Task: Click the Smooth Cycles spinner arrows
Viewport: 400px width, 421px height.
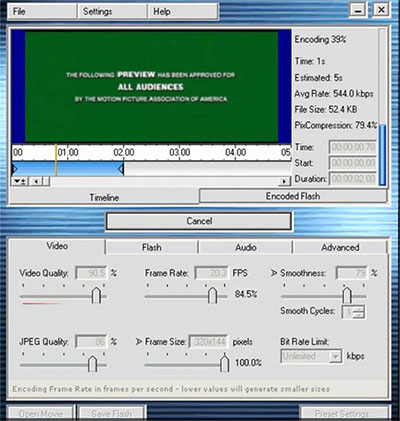Action: 359,312
